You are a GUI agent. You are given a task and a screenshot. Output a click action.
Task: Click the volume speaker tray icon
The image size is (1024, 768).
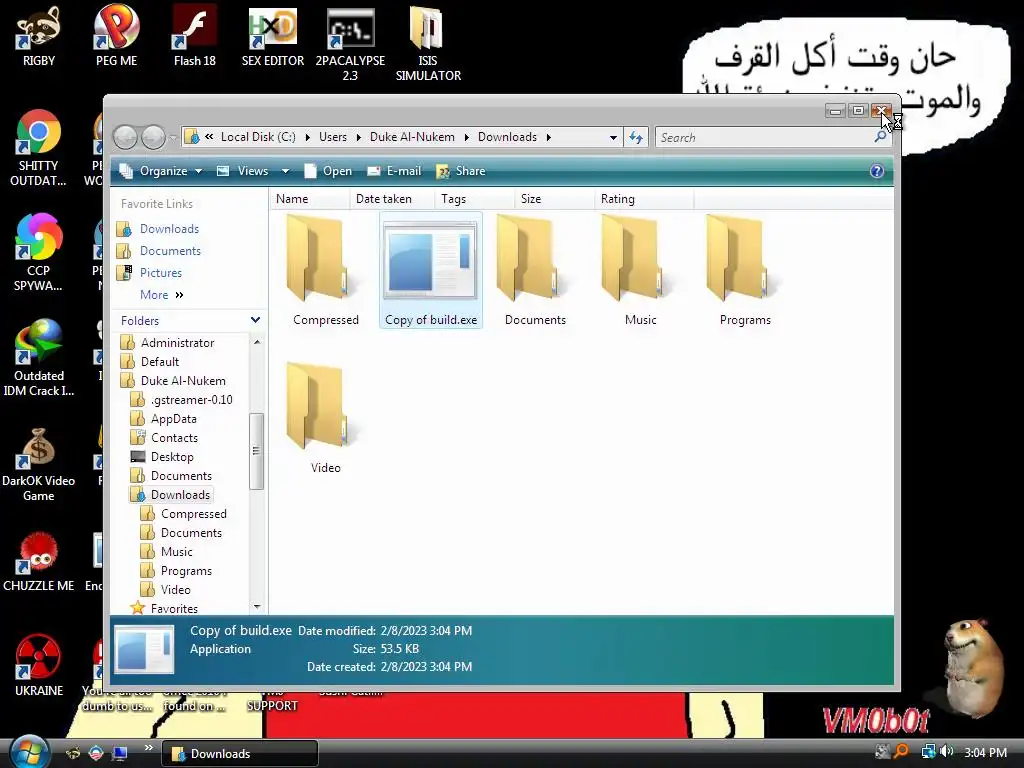coord(947,752)
